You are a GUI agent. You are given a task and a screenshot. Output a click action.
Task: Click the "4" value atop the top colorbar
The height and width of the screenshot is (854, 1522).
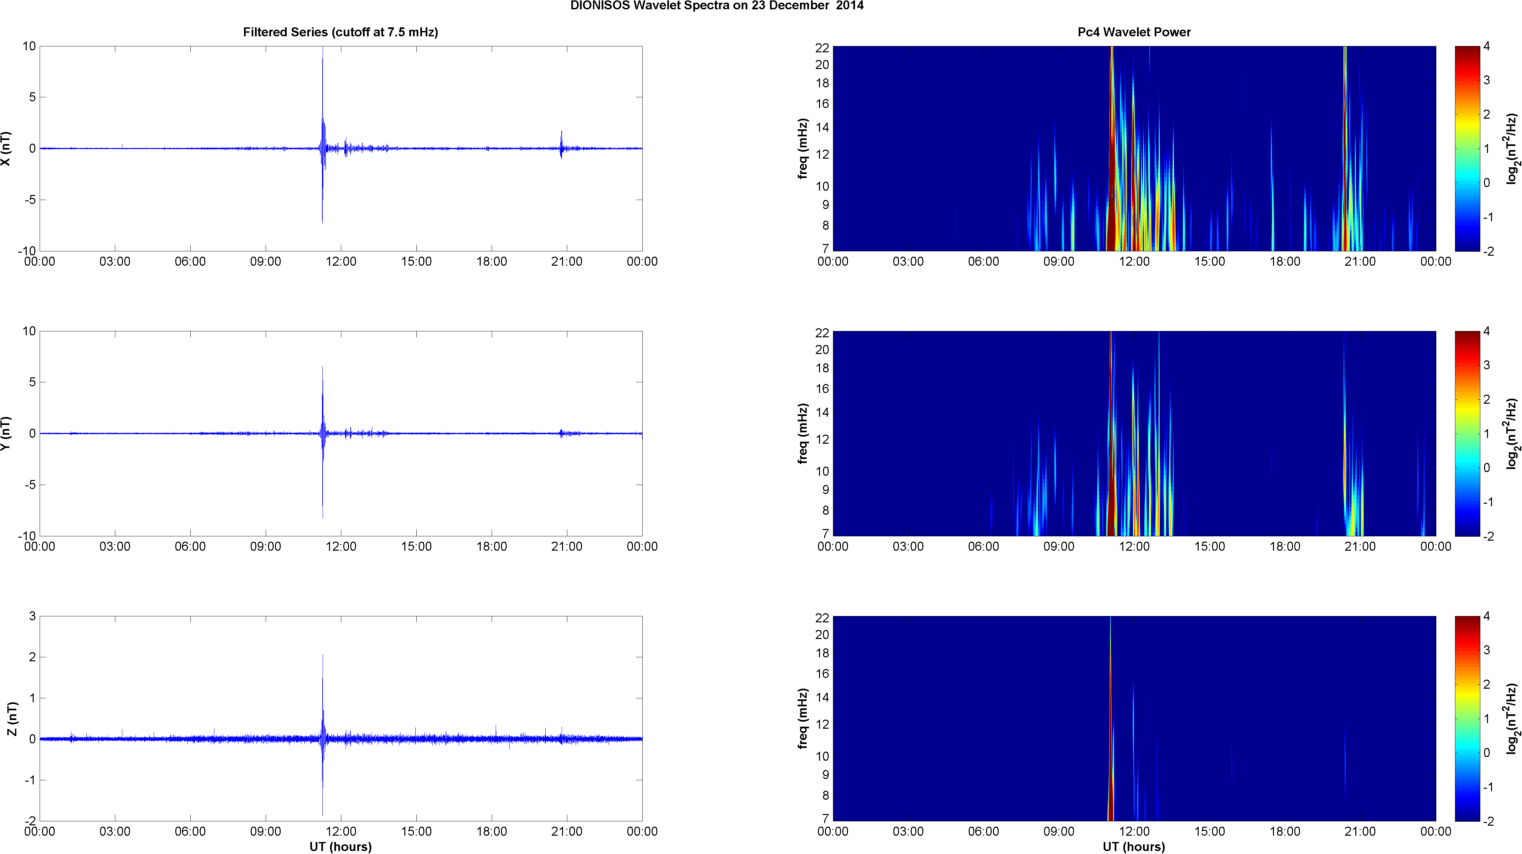coord(1487,46)
